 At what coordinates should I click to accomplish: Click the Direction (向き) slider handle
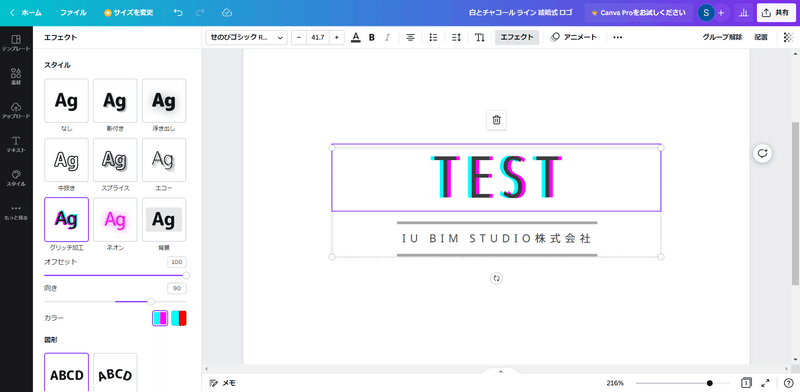coord(151,302)
